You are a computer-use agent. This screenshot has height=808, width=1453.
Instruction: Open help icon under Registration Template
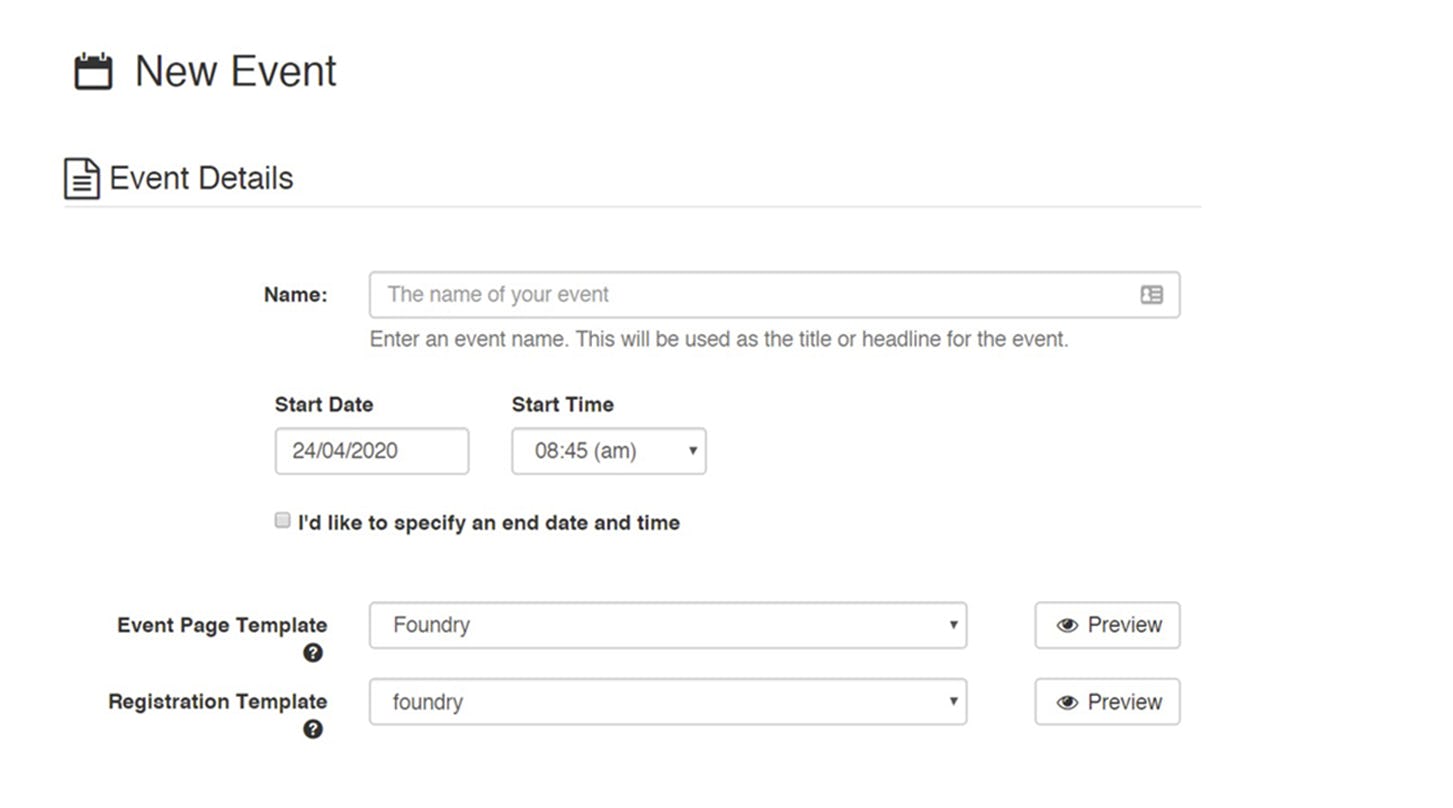point(313,730)
